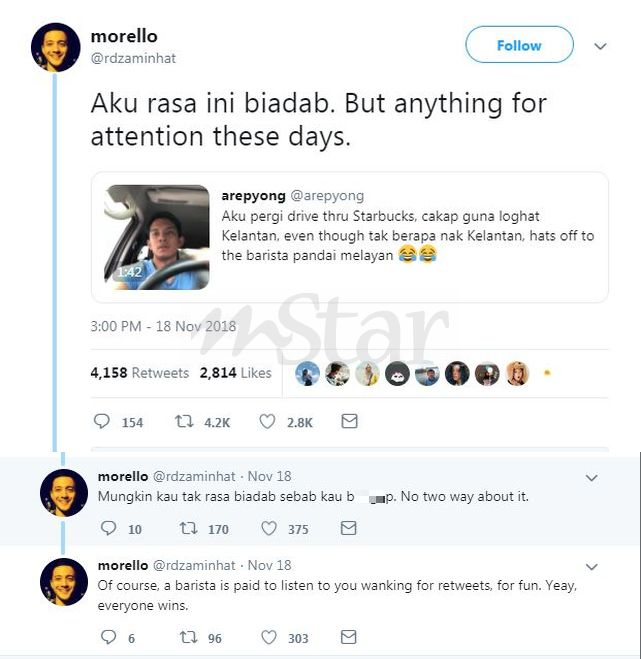This screenshot has width=641, height=659.
Task: Open main tweet options chevron
Action: point(601,46)
